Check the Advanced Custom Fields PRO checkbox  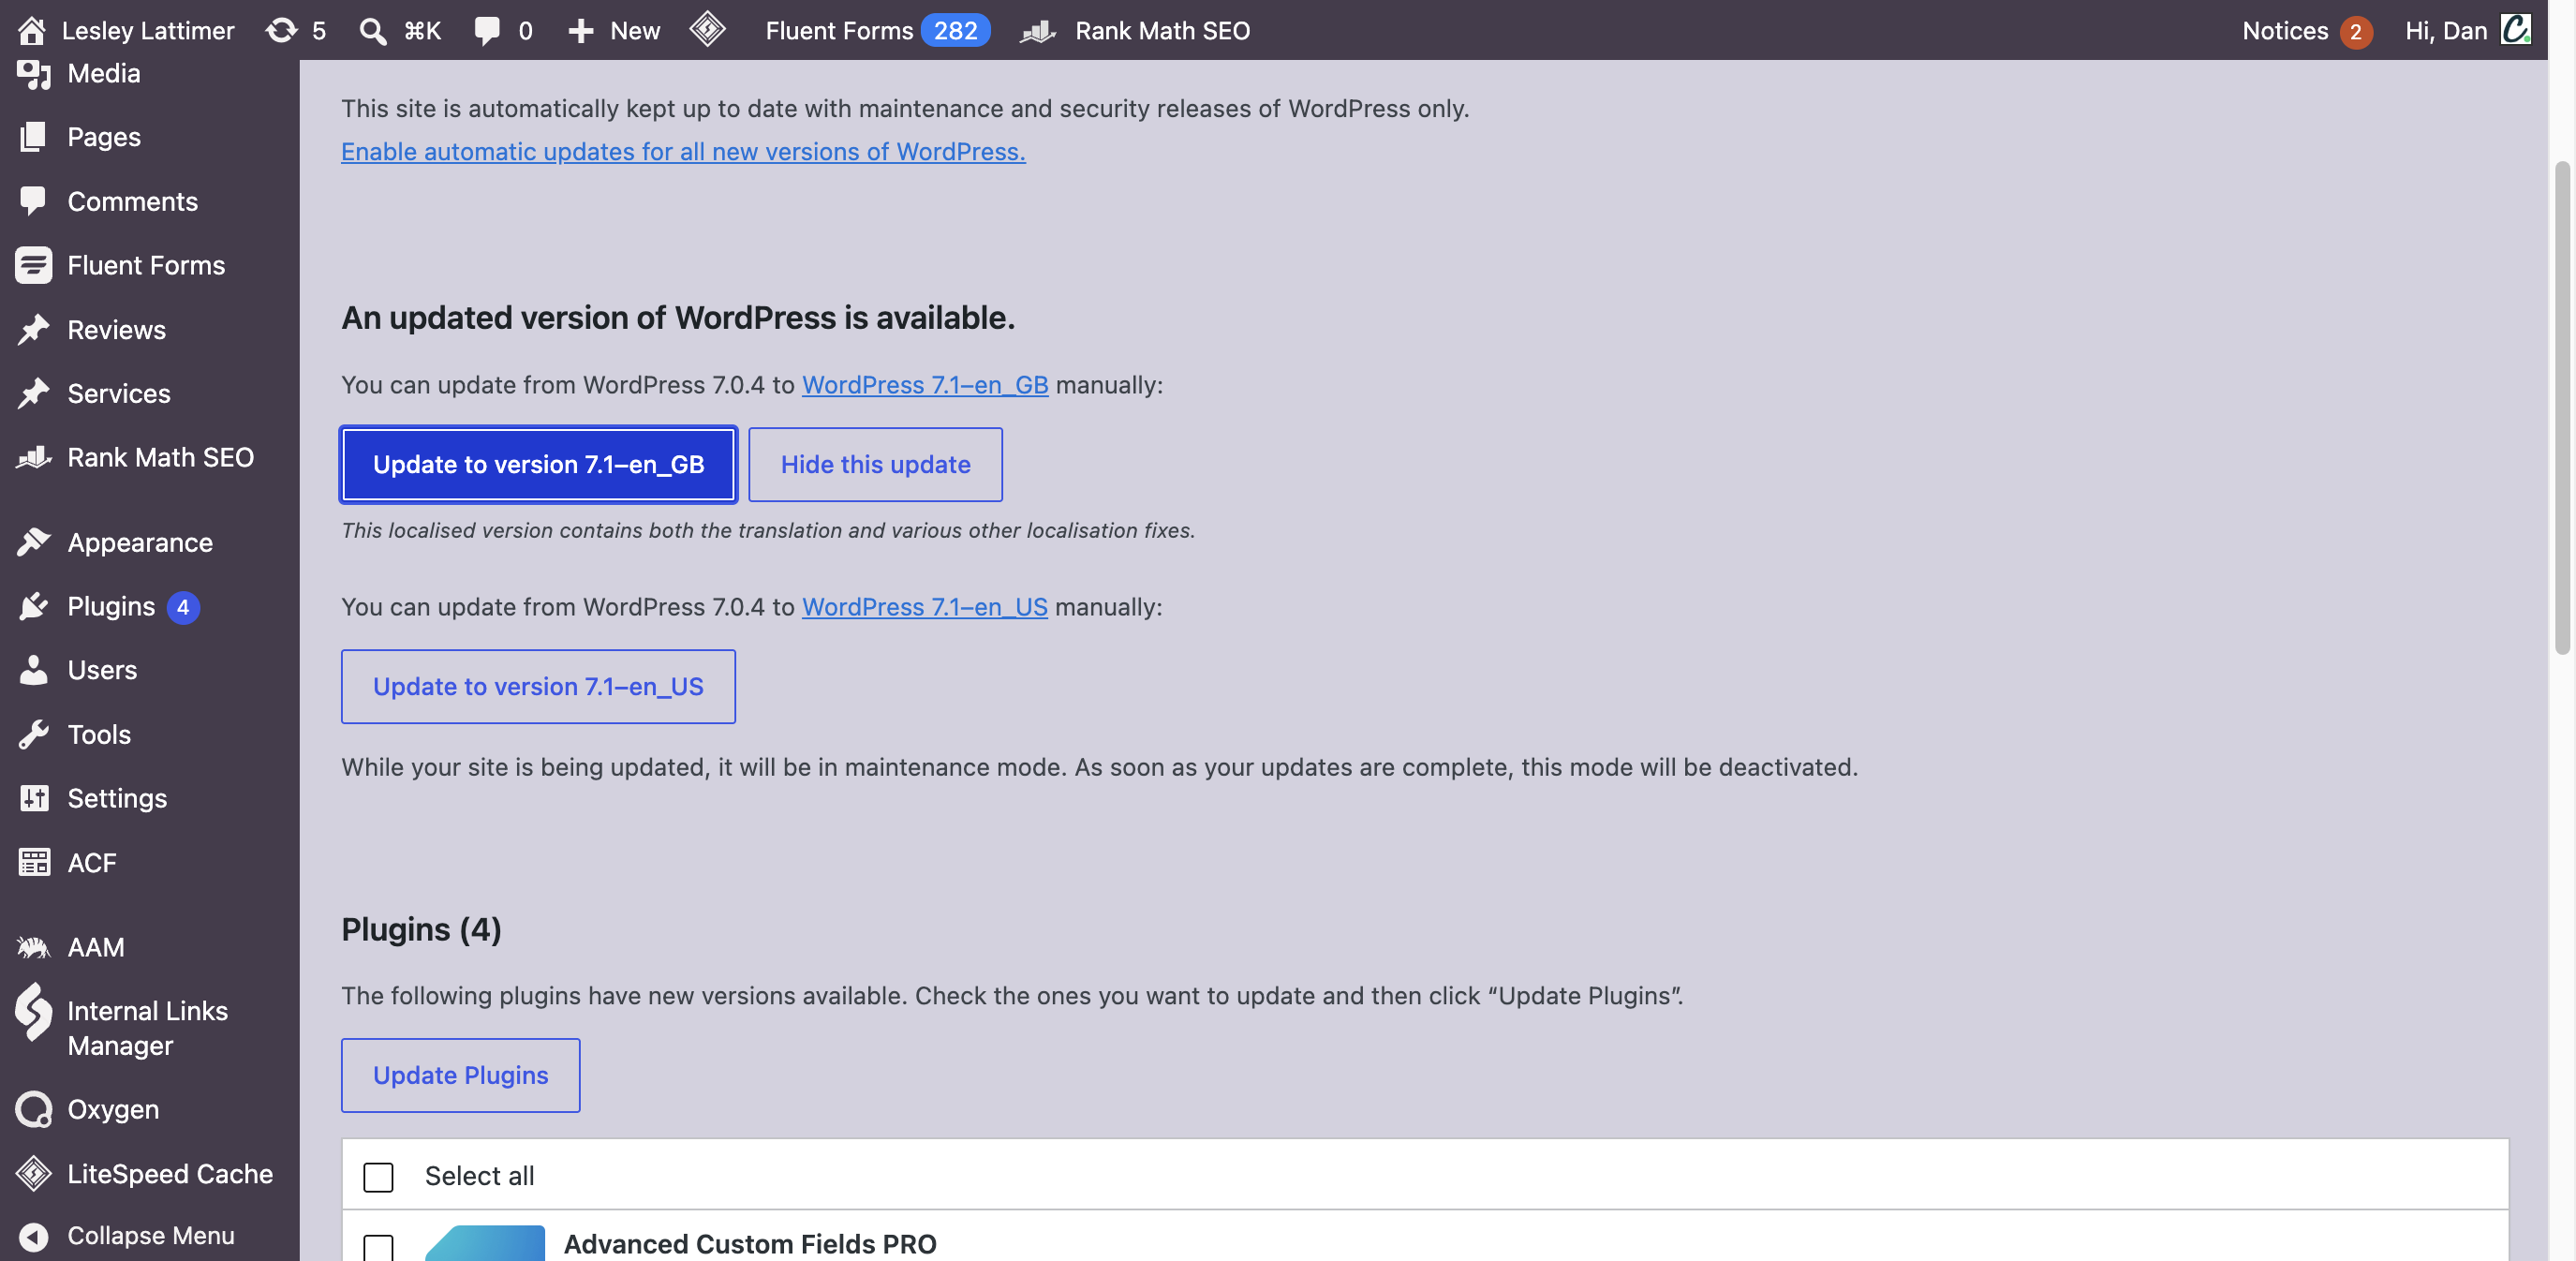tap(378, 1247)
